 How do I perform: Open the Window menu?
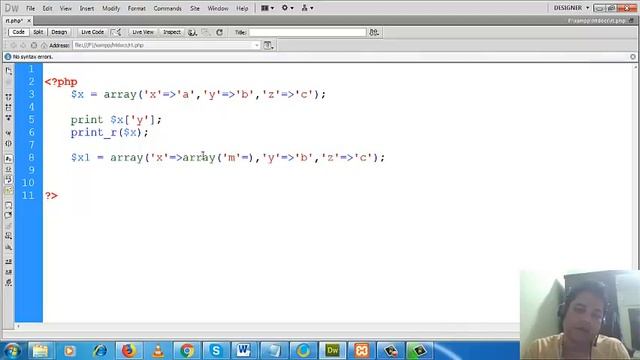(x=218, y=8)
